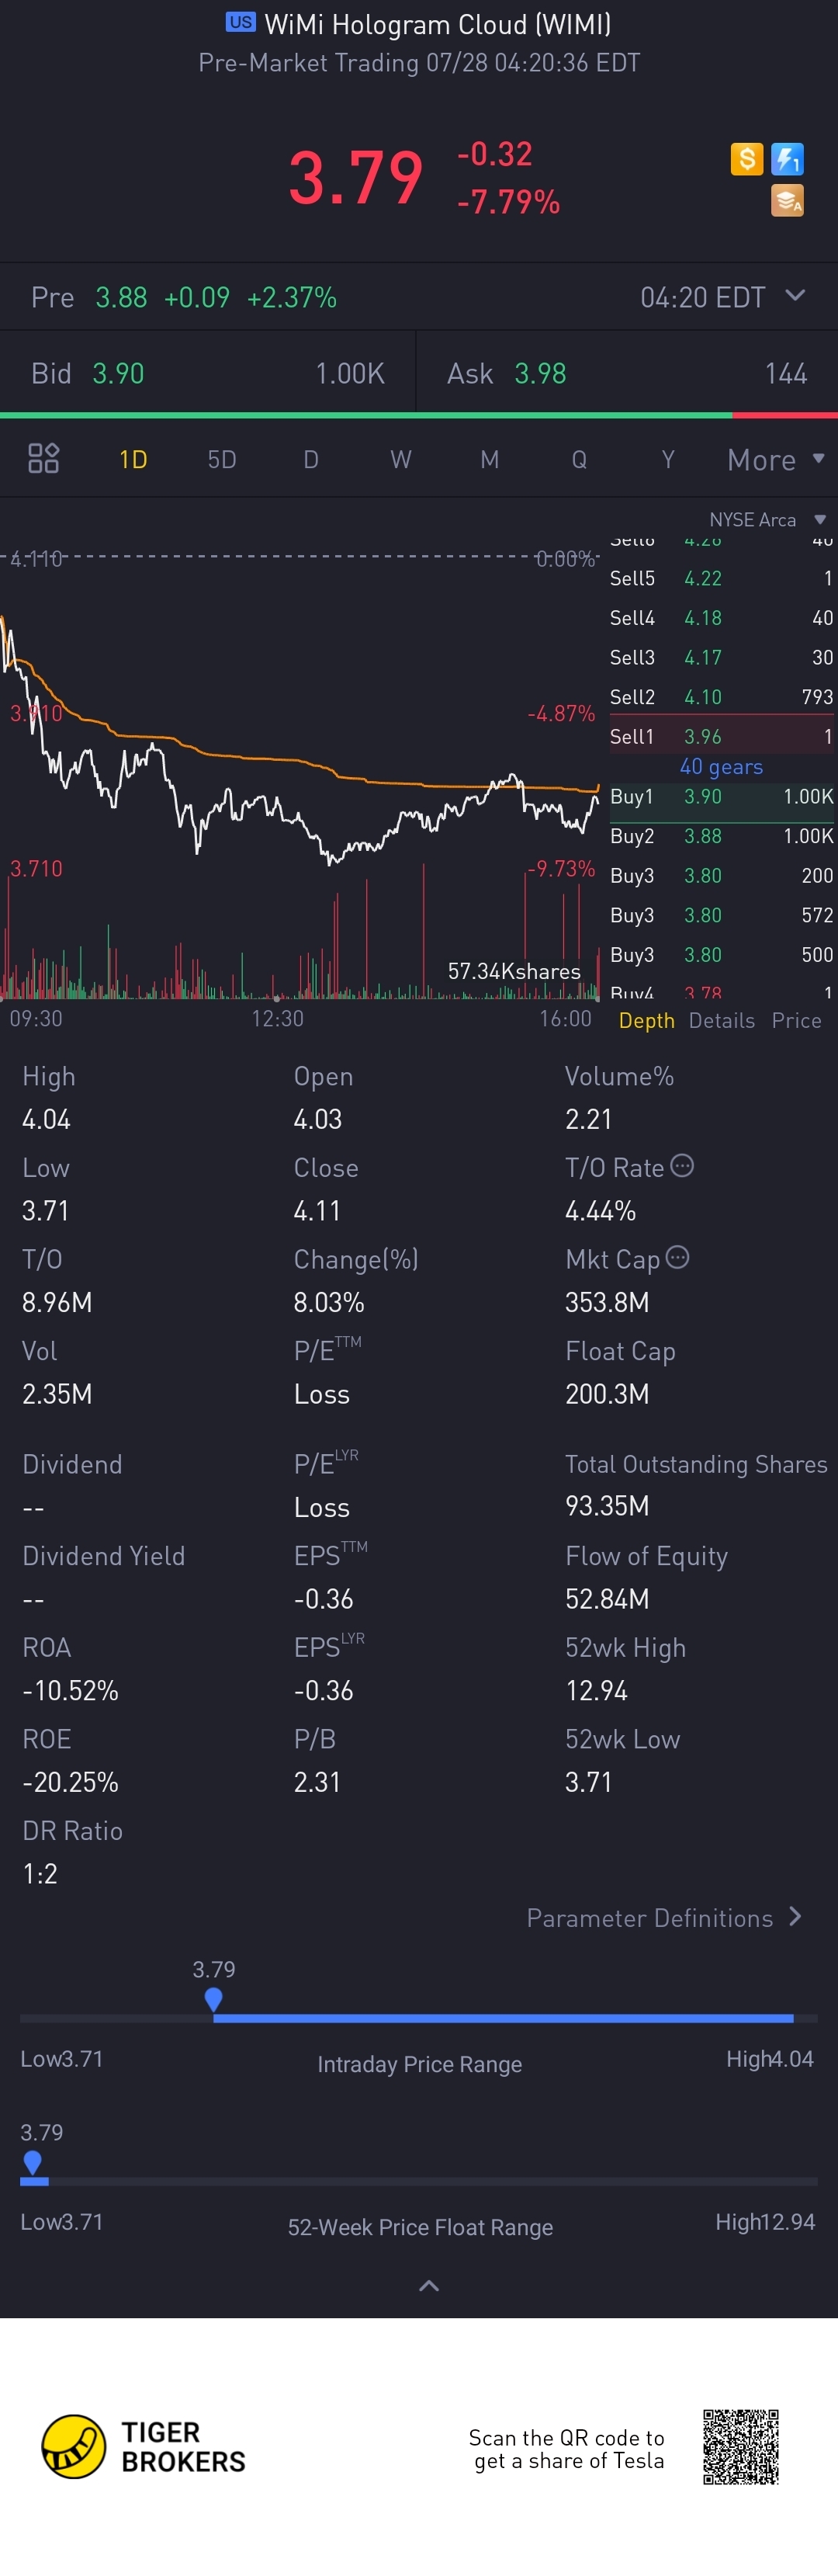Tap the ROE value -20.25%
This screenshot has width=838, height=2576.
tap(70, 1782)
